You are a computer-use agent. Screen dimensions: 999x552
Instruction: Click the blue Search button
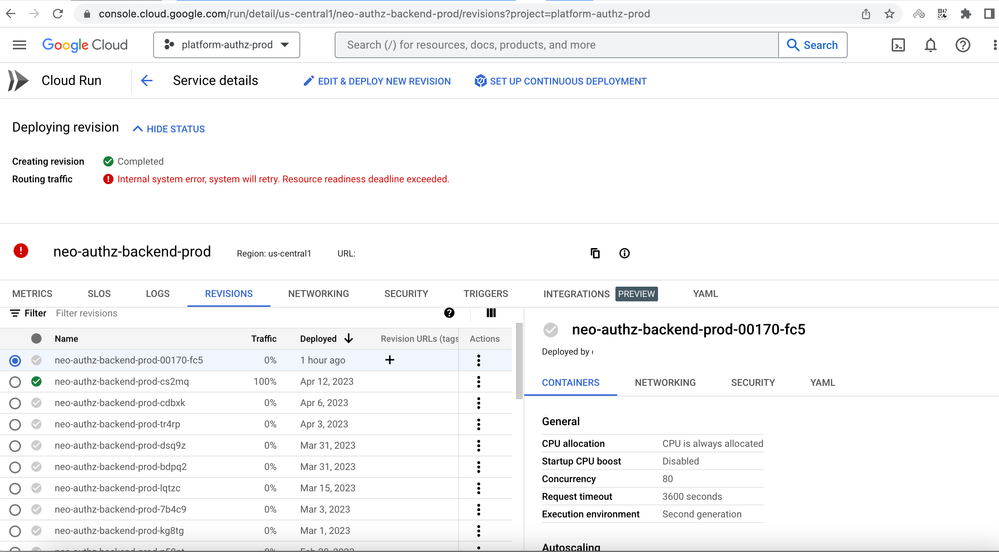coord(812,45)
